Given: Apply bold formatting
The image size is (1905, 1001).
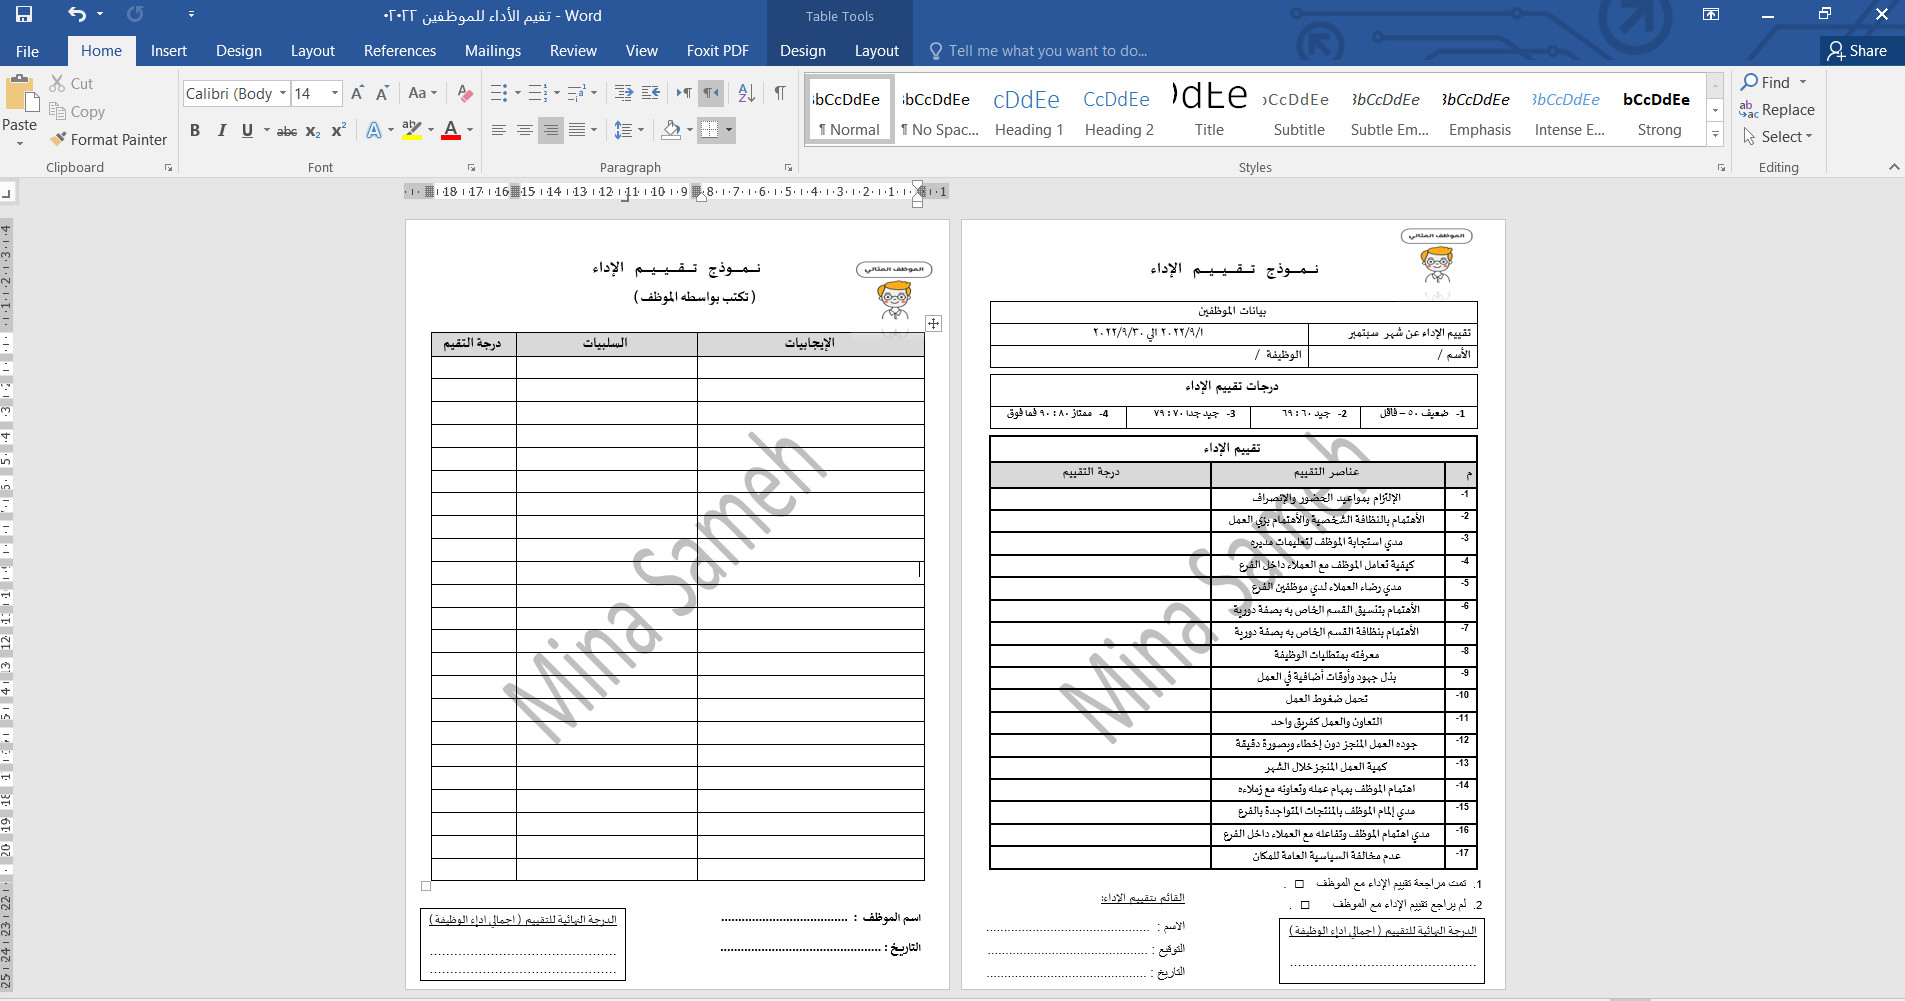Looking at the screenshot, I should coord(195,130).
